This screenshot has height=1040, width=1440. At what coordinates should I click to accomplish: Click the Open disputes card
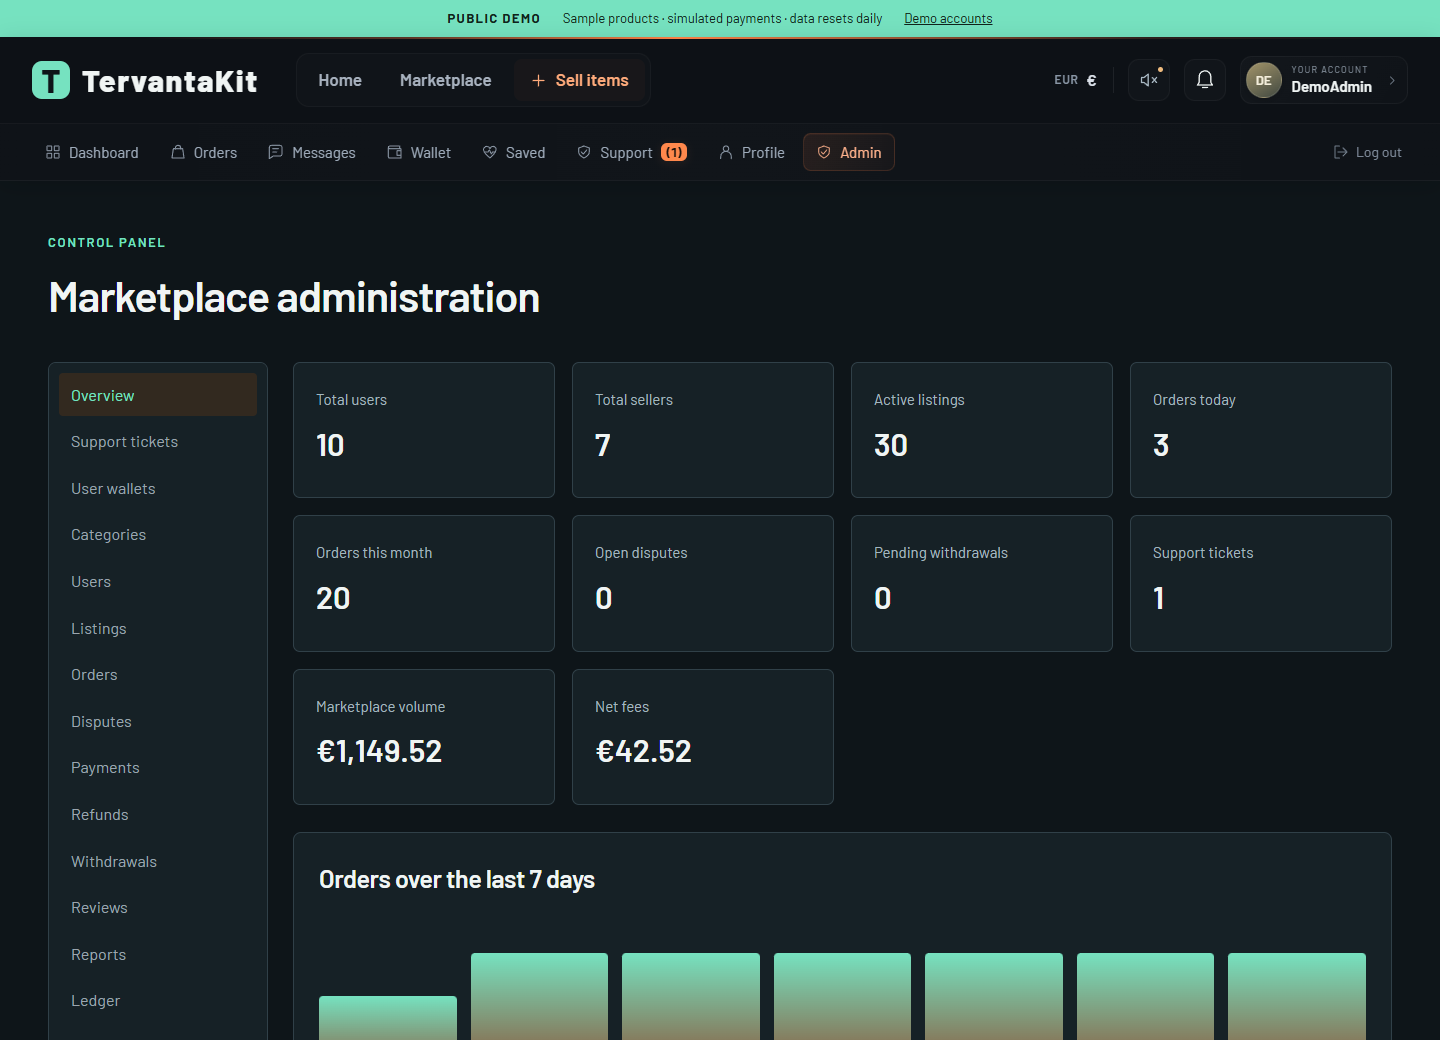click(x=703, y=583)
